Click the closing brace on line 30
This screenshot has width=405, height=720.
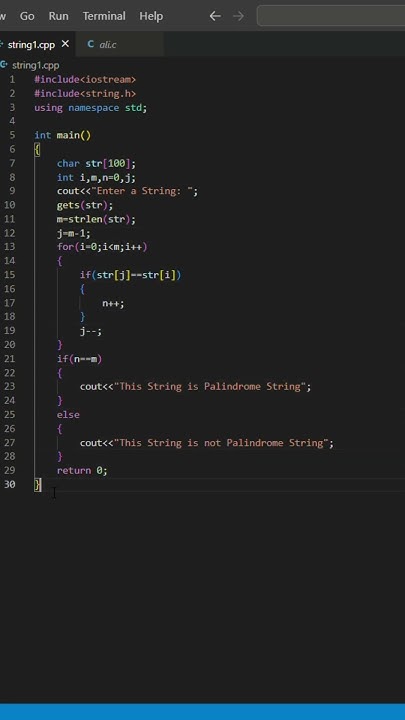point(38,484)
